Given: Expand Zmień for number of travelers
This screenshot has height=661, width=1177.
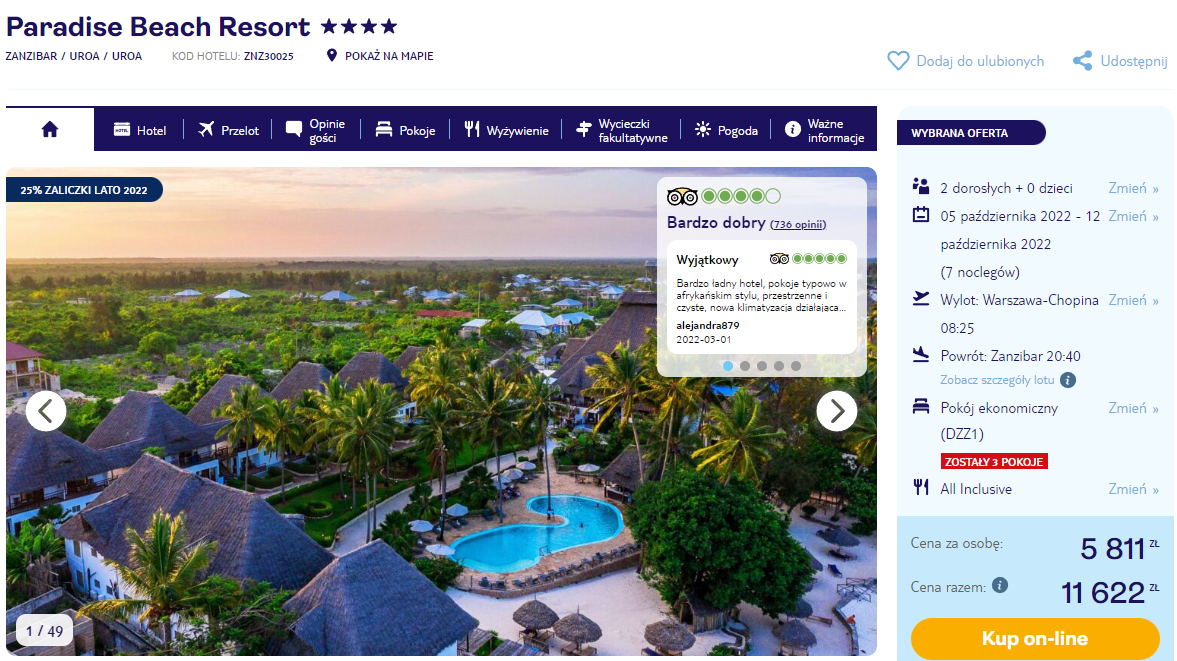Looking at the screenshot, I should [1133, 188].
